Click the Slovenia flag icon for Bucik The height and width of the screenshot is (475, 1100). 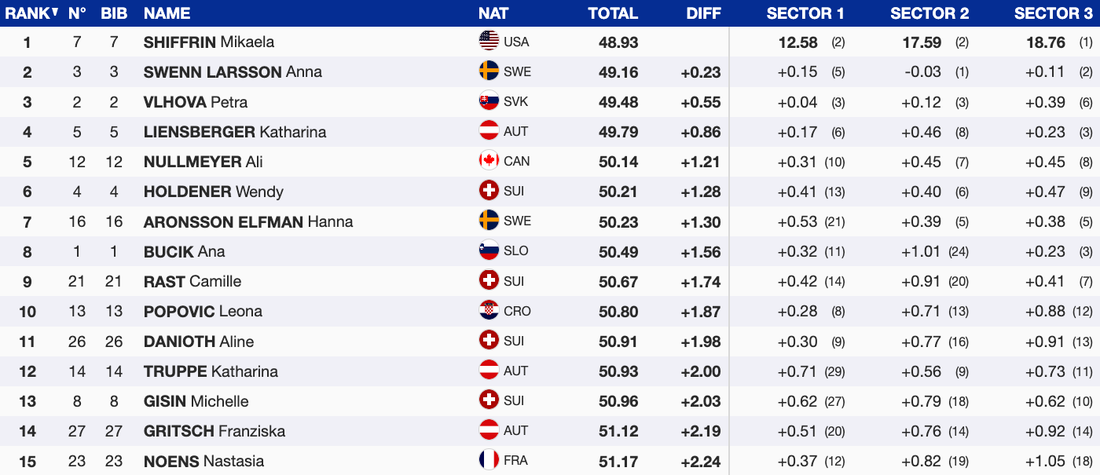click(489, 252)
